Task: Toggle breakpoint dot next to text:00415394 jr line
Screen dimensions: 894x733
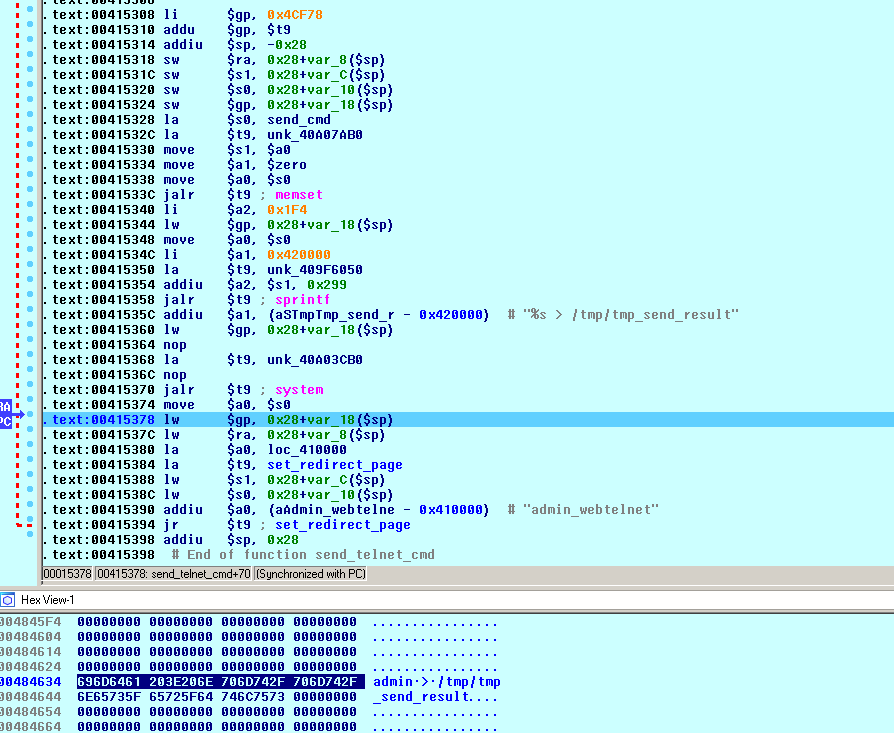Action: click(x=30, y=519)
